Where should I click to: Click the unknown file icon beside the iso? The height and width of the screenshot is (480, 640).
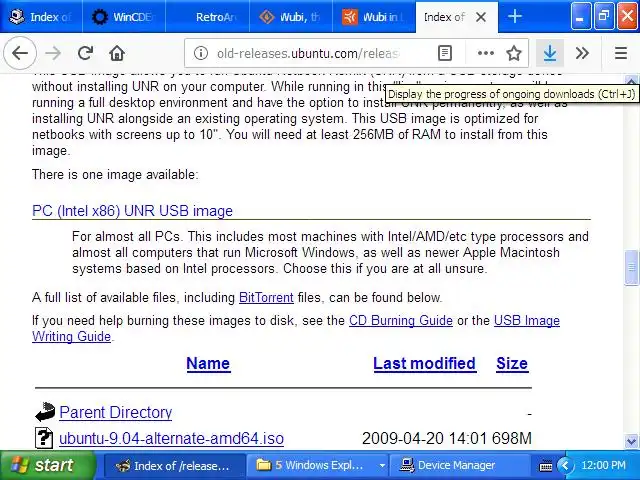44,438
